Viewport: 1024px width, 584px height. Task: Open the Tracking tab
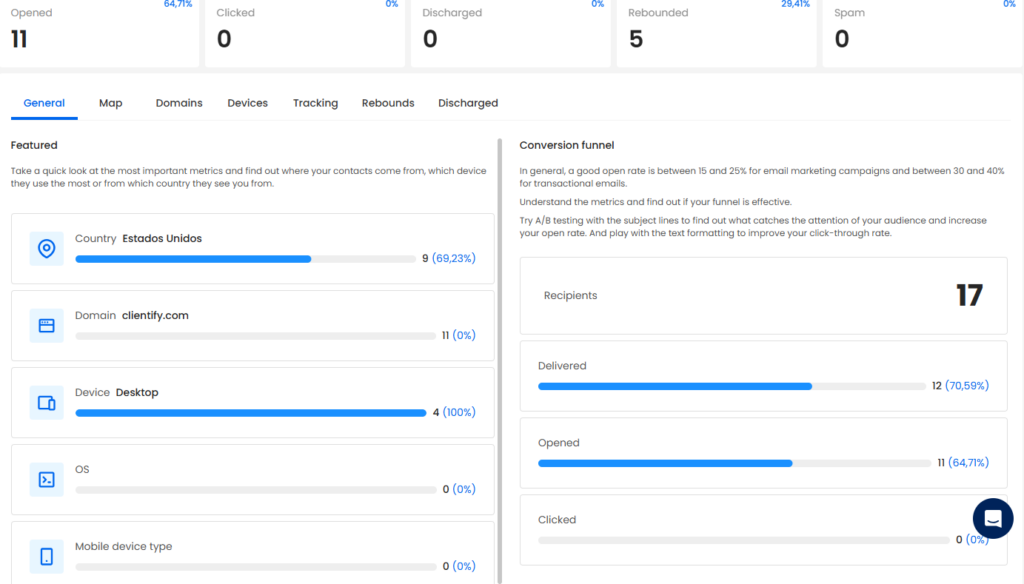[315, 103]
